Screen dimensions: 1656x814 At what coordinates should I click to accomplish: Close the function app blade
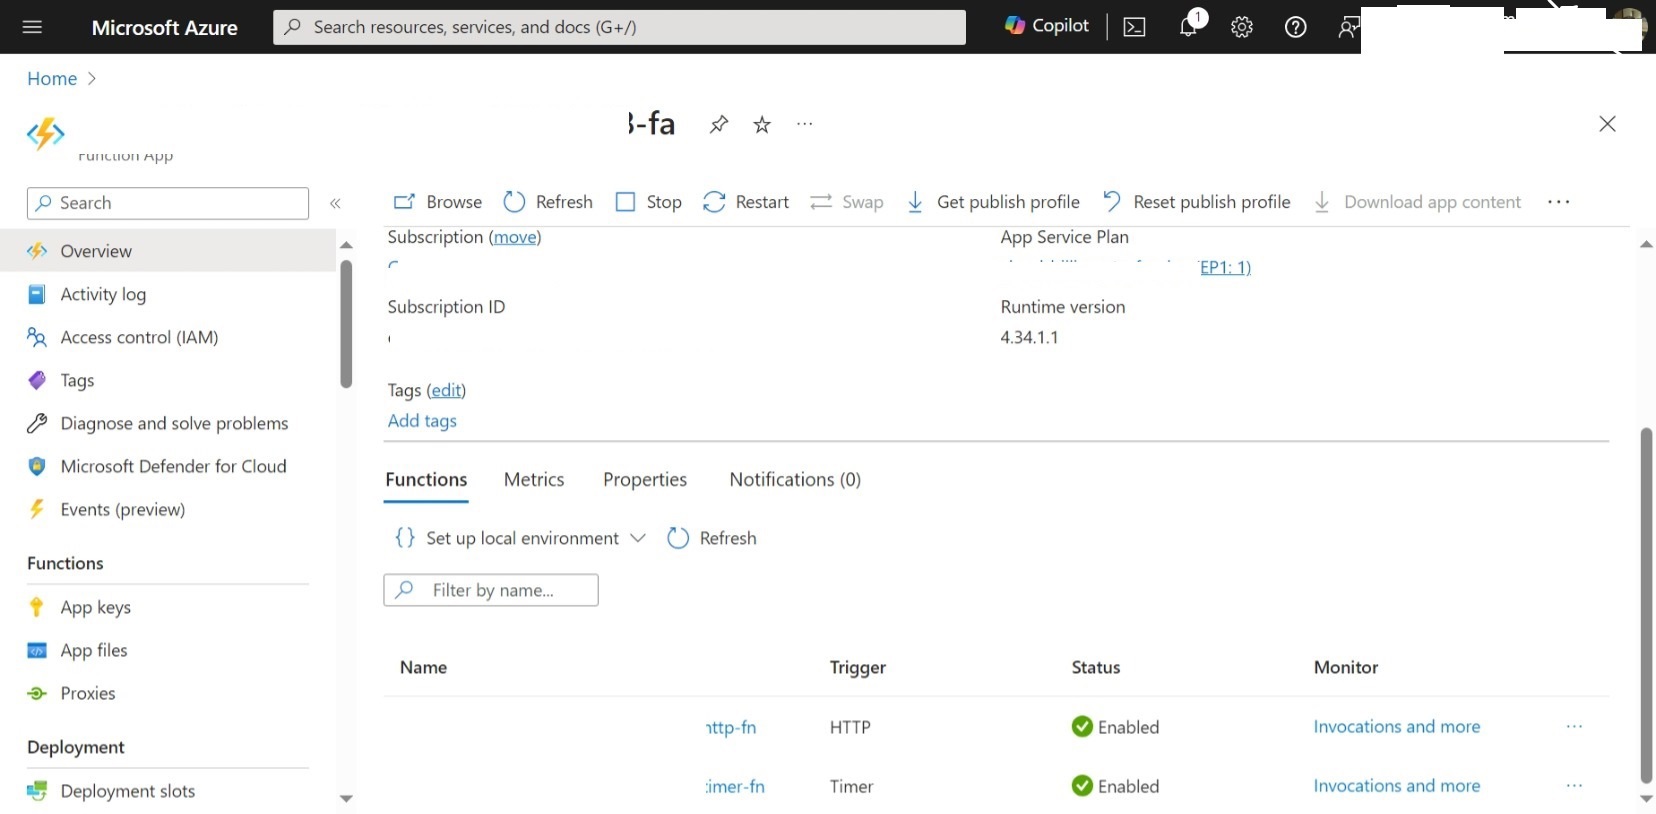point(1607,124)
